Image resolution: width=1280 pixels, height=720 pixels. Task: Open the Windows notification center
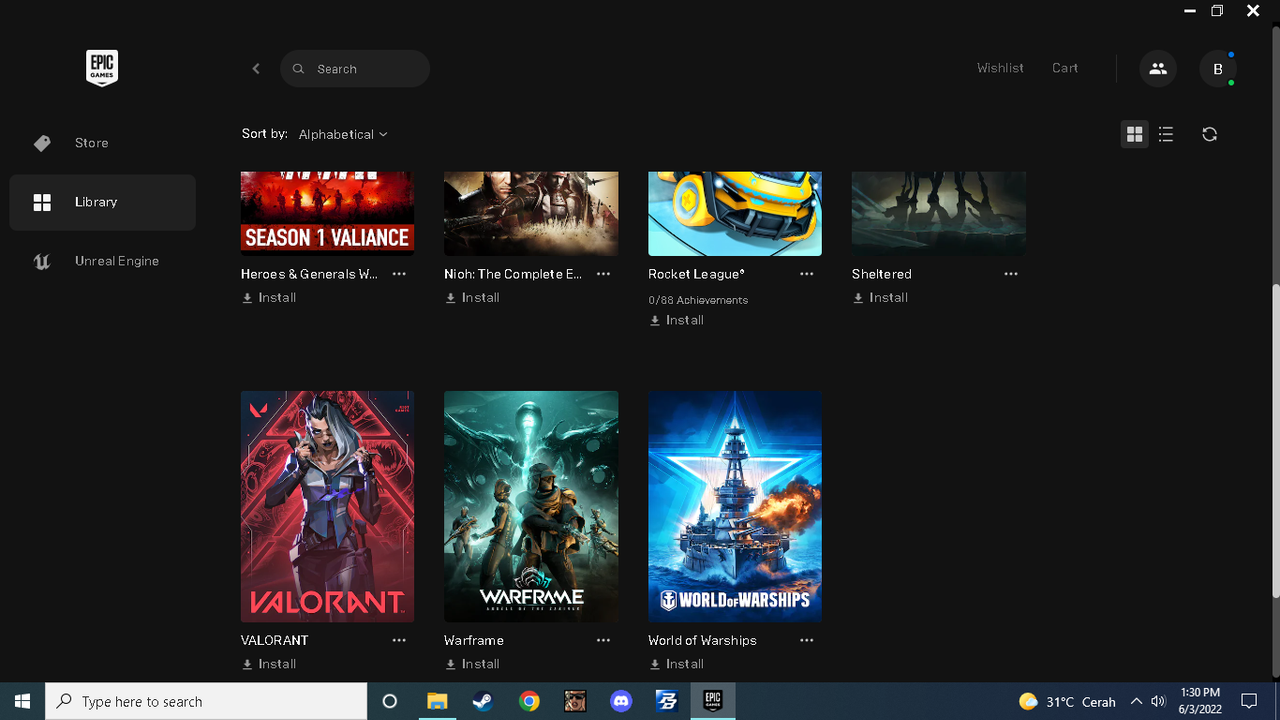click(x=1249, y=701)
